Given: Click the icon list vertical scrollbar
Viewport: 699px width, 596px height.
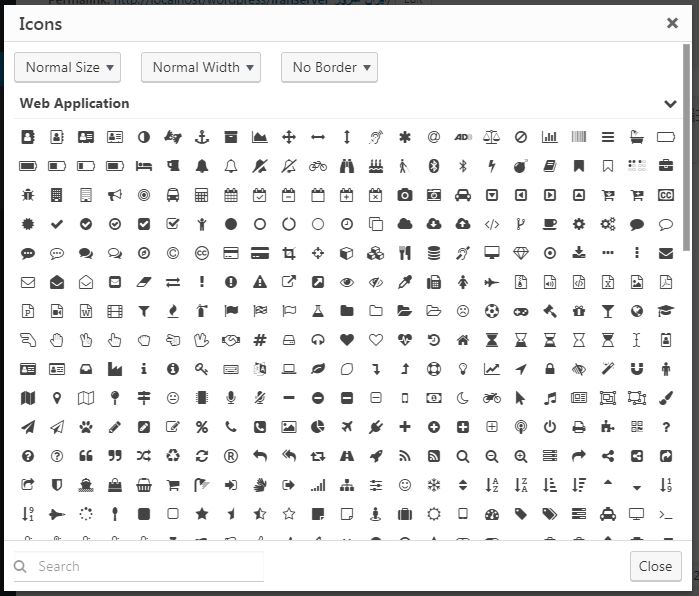Looking at the screenshot, I should [686, 147].
